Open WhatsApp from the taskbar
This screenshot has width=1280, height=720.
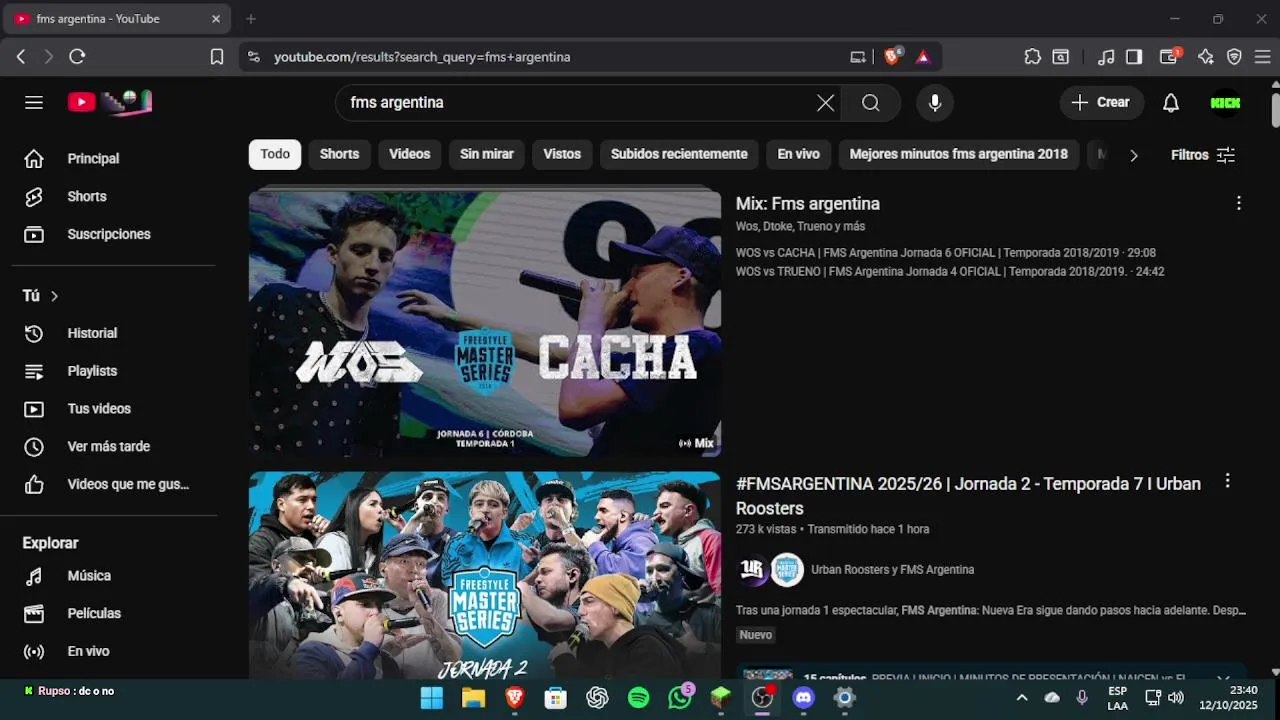pos(681,697)
